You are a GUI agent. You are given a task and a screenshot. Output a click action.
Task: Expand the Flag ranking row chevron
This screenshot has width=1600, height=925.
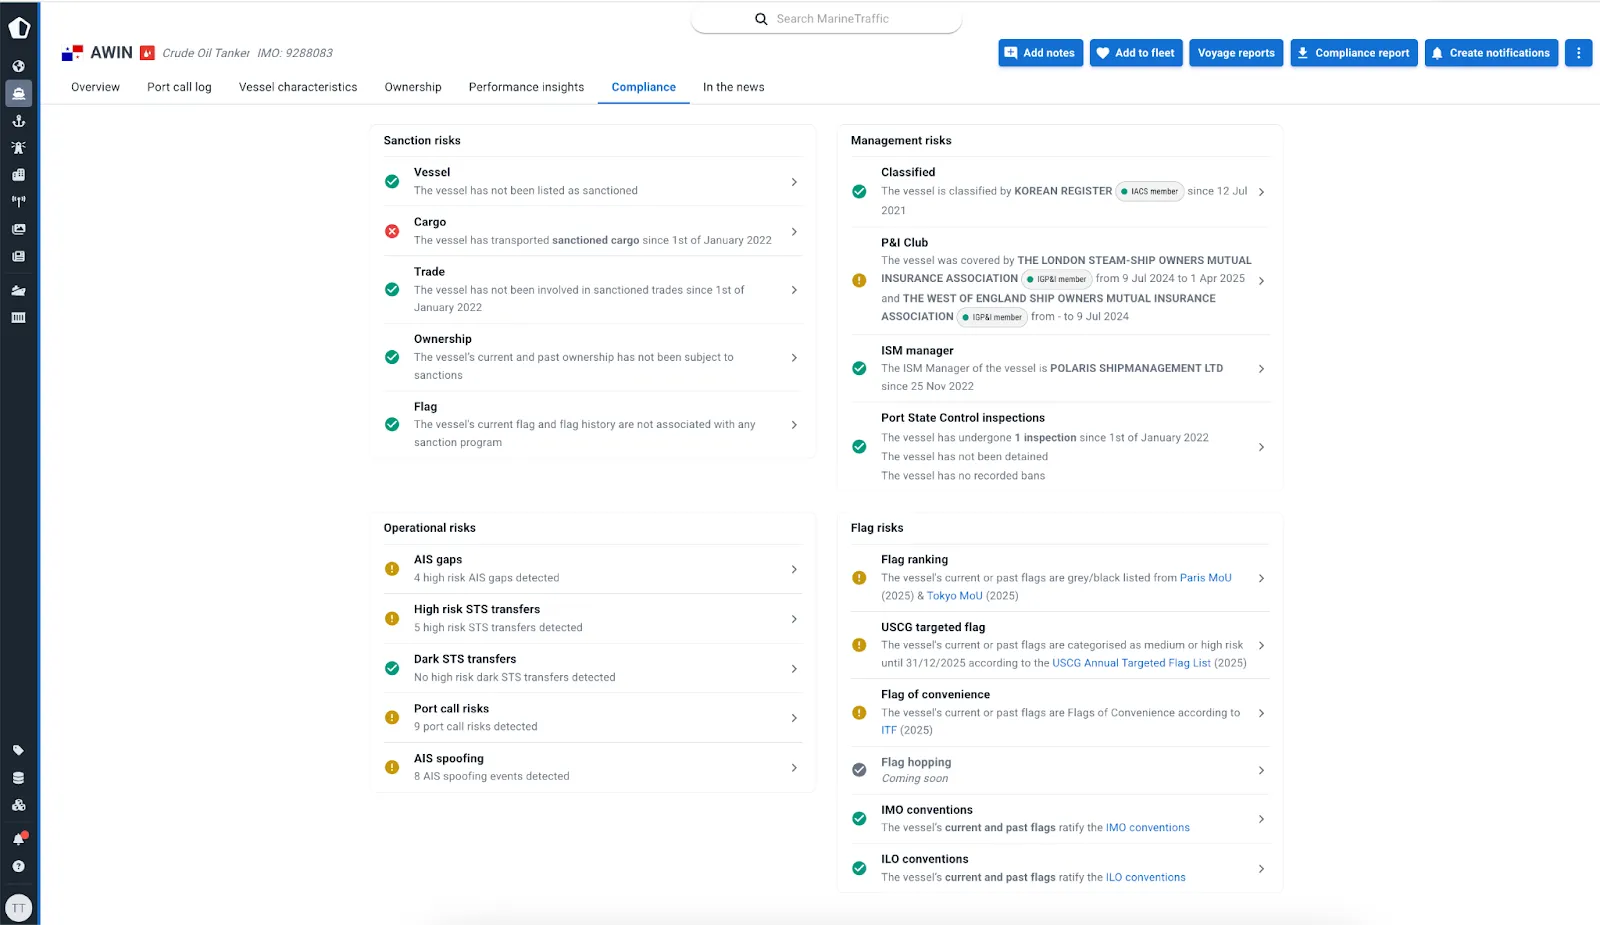click(1261, 578)
